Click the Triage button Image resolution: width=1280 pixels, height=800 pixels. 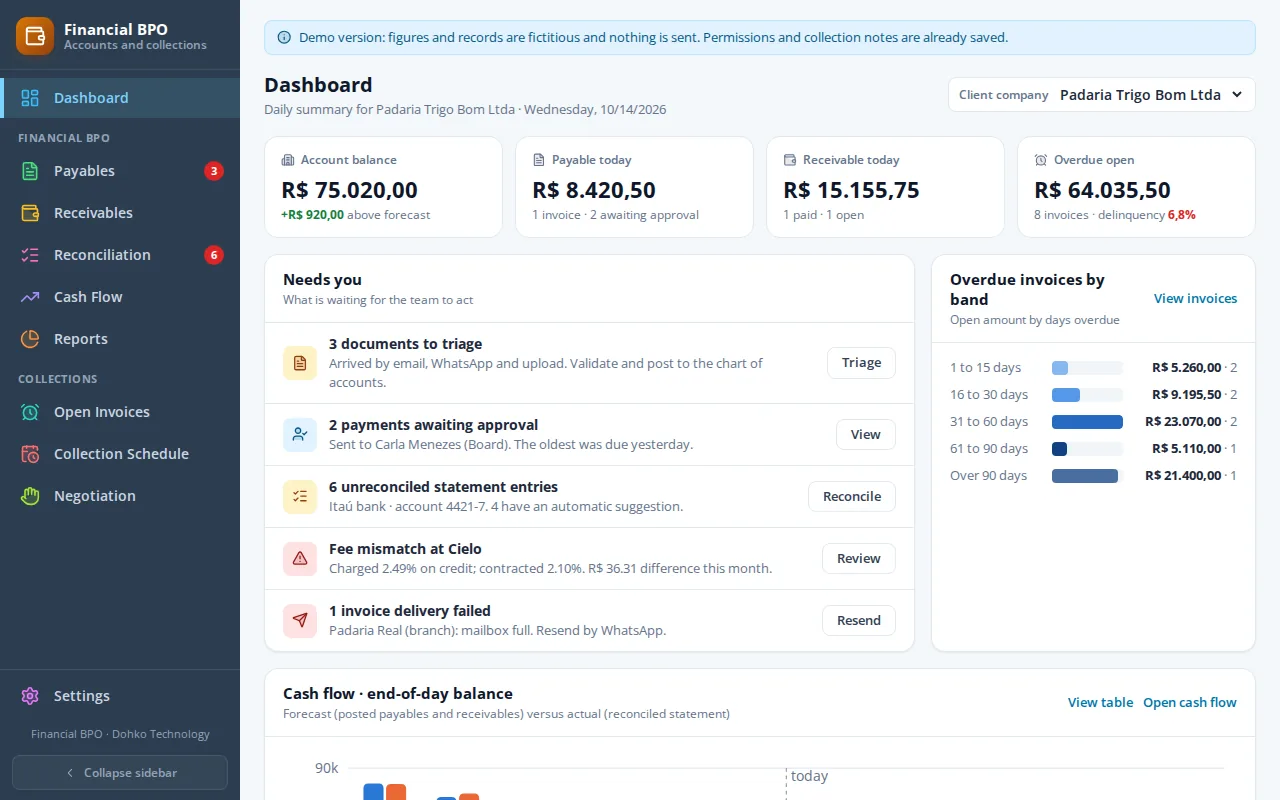click(861, 363)
